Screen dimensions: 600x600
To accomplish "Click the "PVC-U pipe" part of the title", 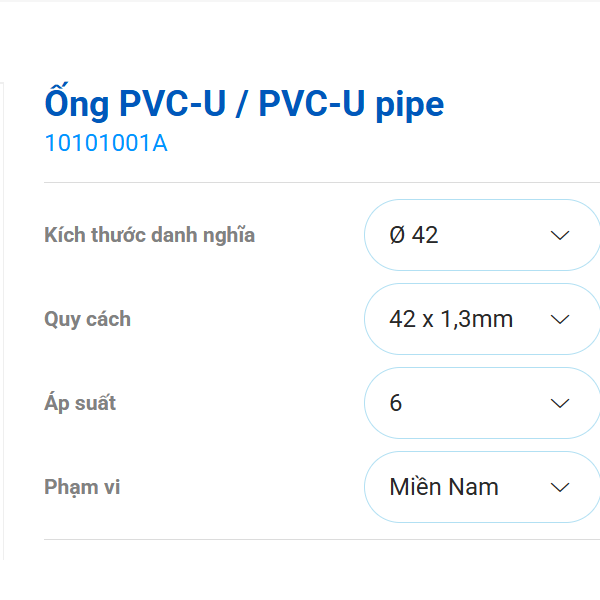I will [351, 104].
